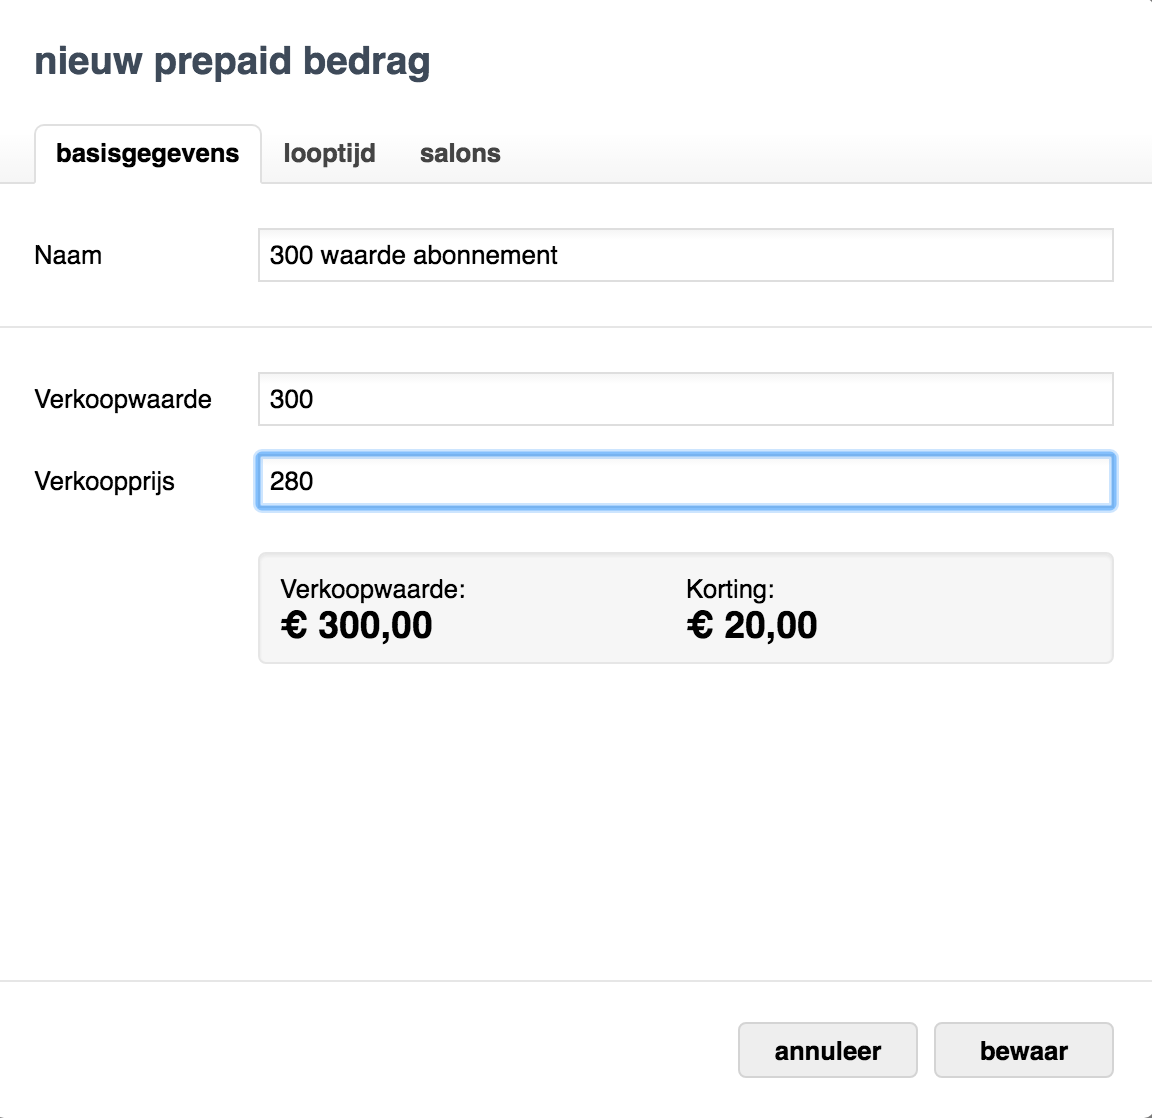Select the € 20,00 discount amount

click(752, 626)
